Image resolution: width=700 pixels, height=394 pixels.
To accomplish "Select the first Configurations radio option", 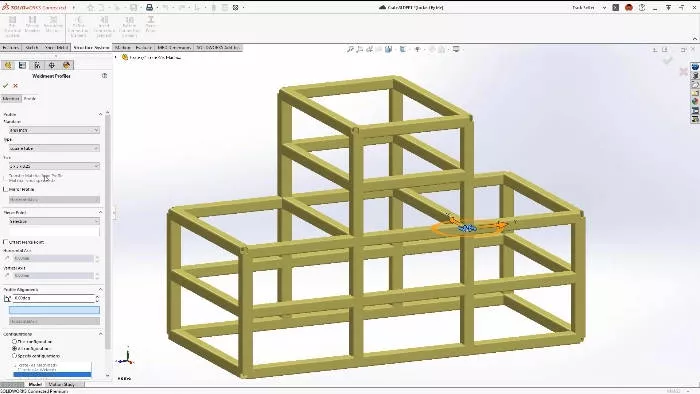I will coord(15,341).
